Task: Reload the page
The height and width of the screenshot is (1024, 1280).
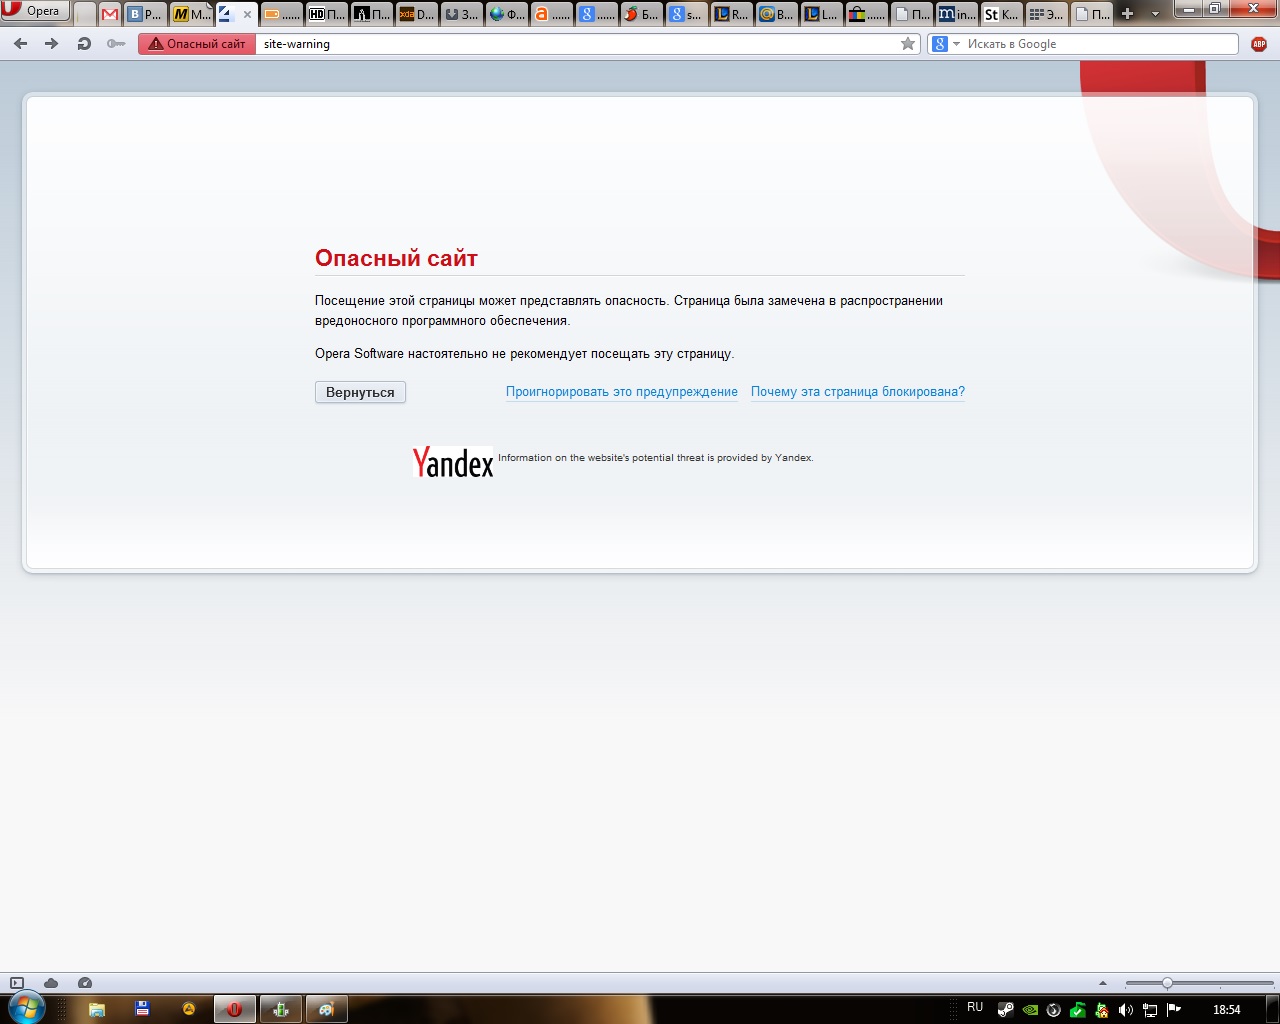Action: (84, 44)
